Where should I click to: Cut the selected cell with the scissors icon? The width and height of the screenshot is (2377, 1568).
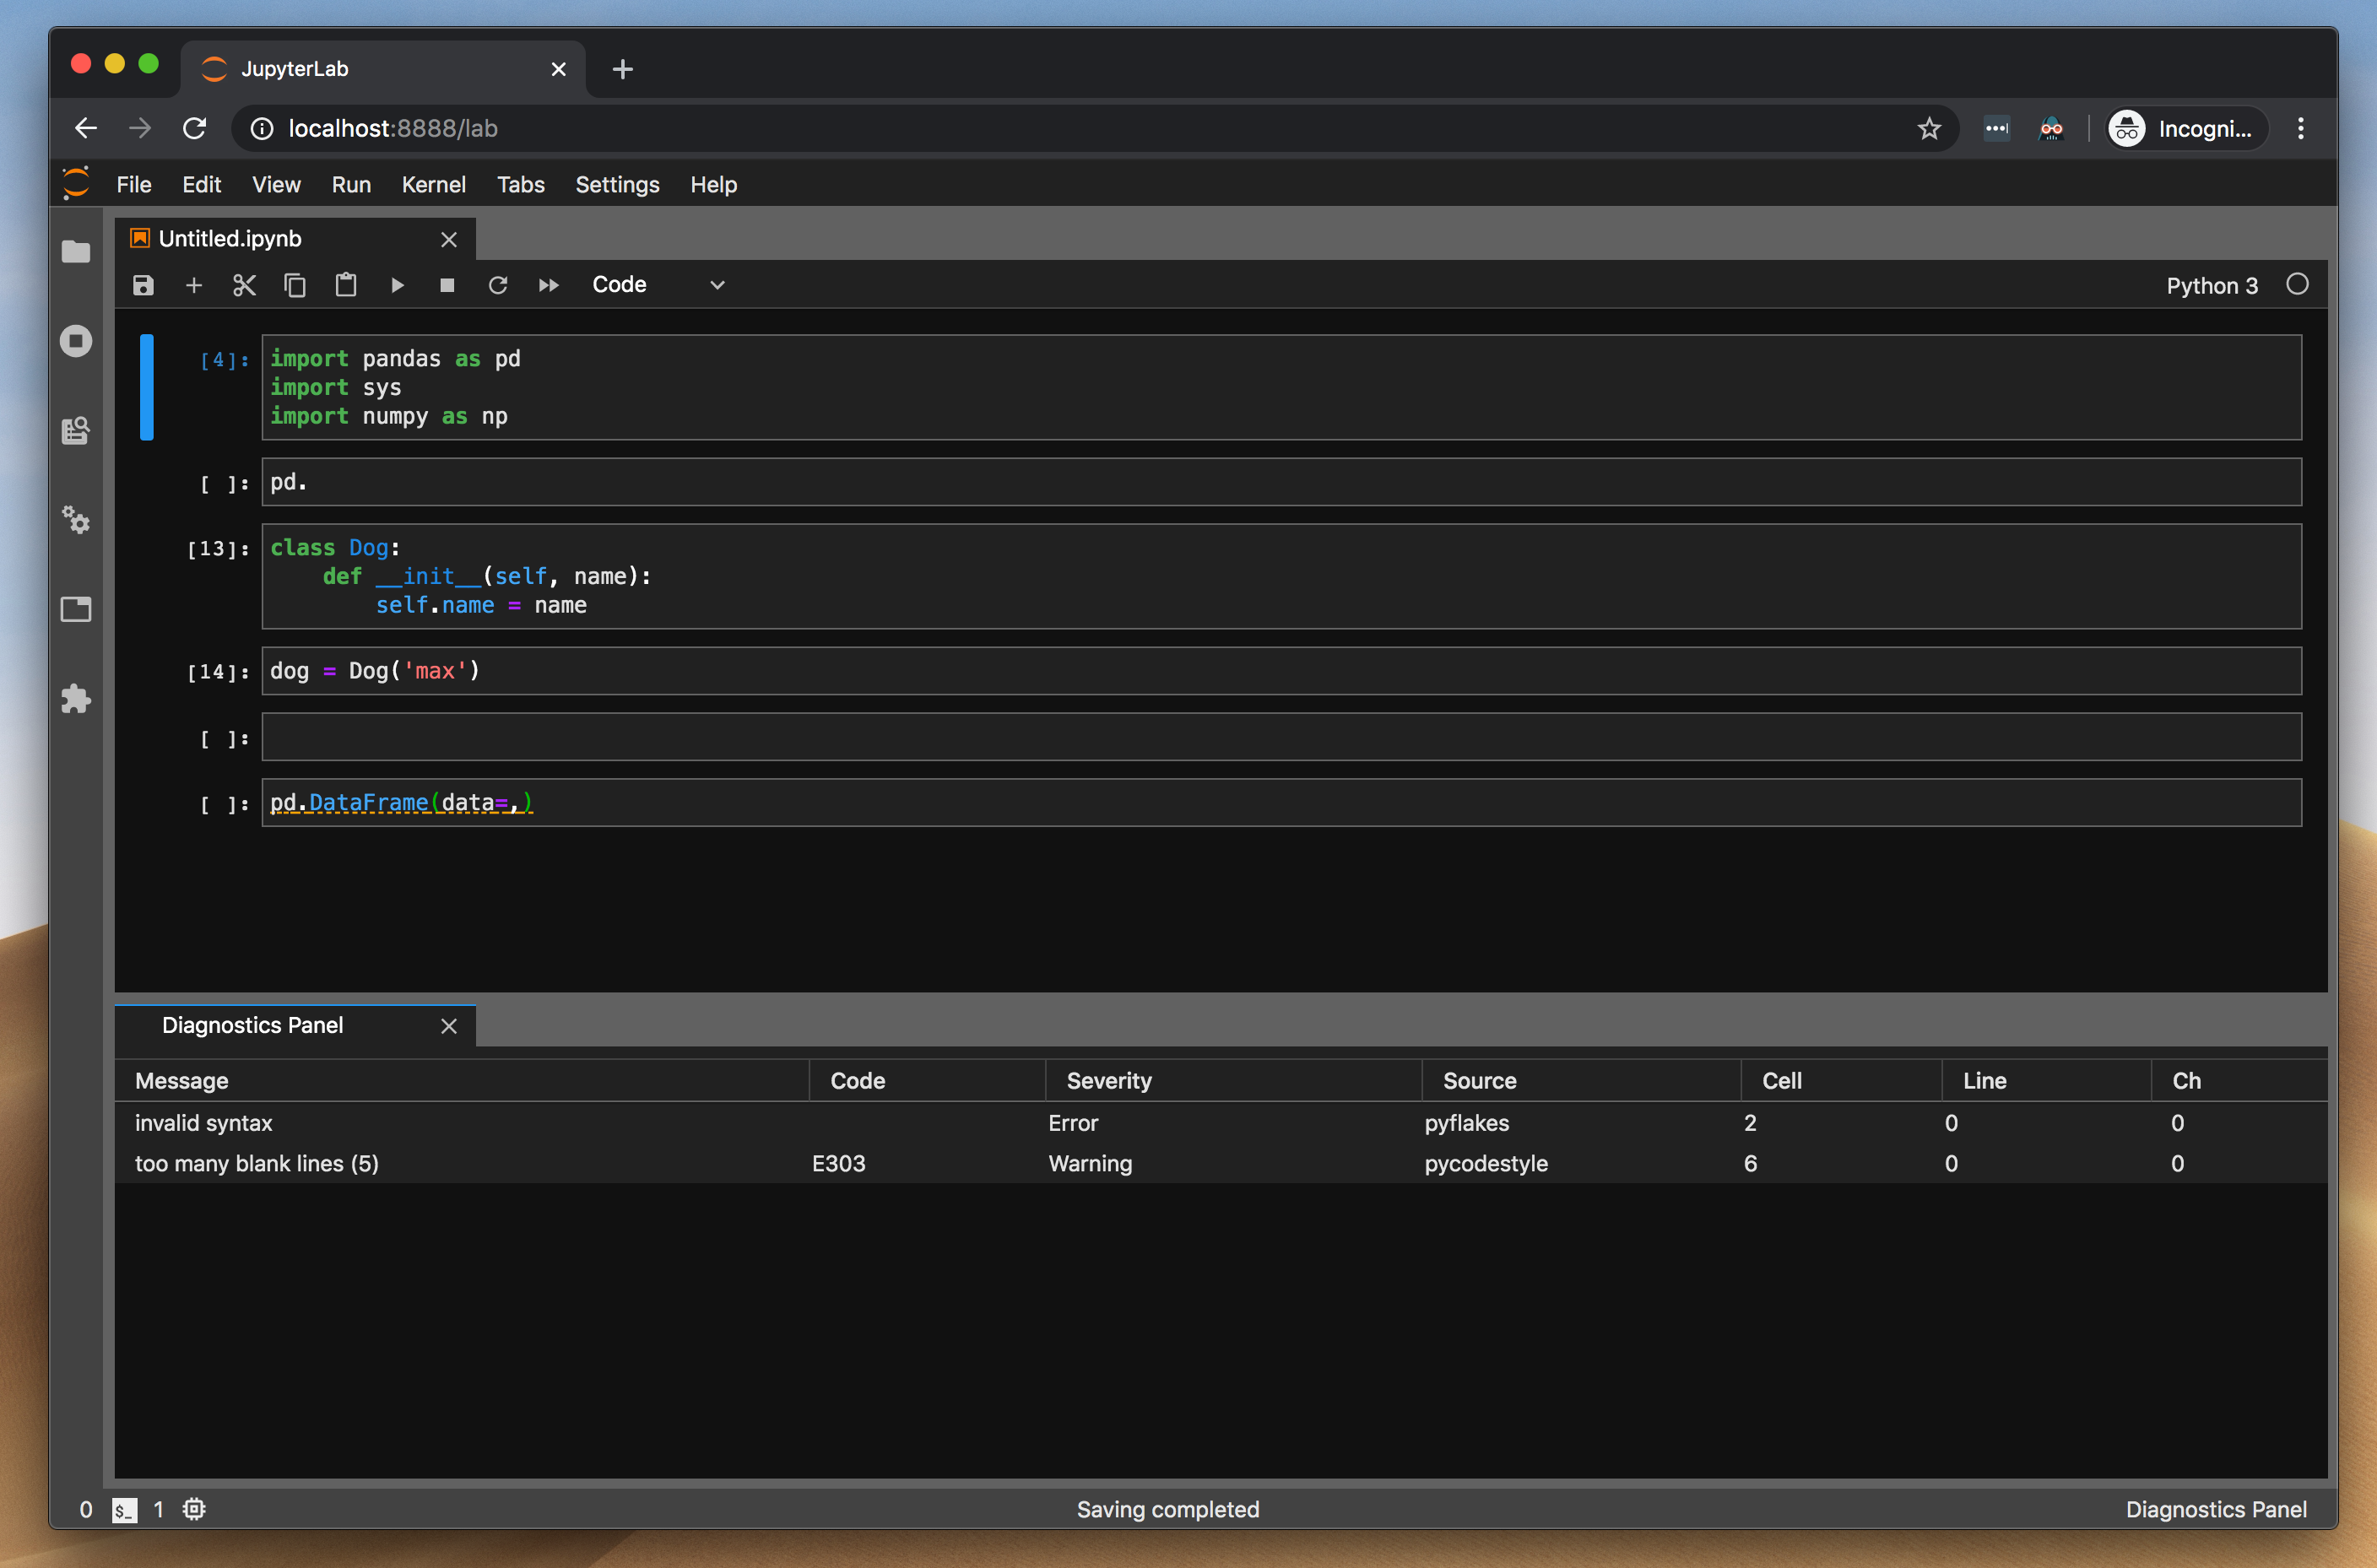coord(244,285)
